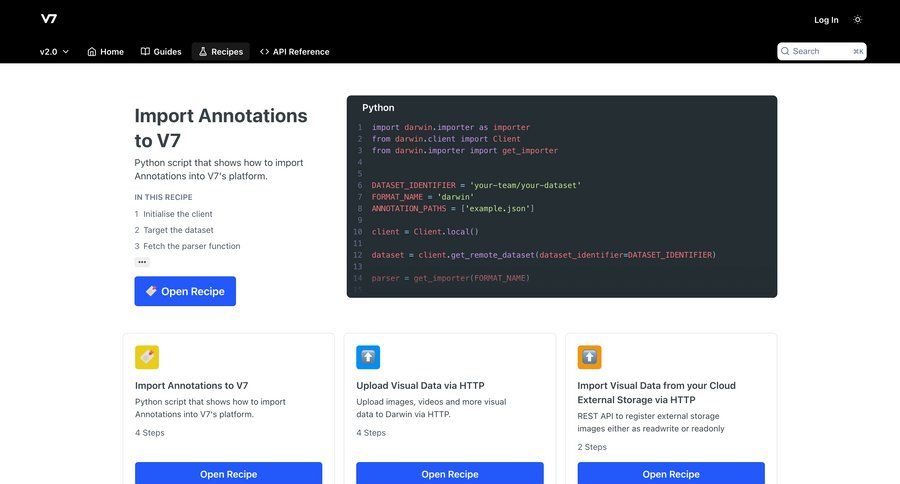The height and width of the screenshot is (484, 900).
Task: Click the Log In link
Action: click(826, 20)
